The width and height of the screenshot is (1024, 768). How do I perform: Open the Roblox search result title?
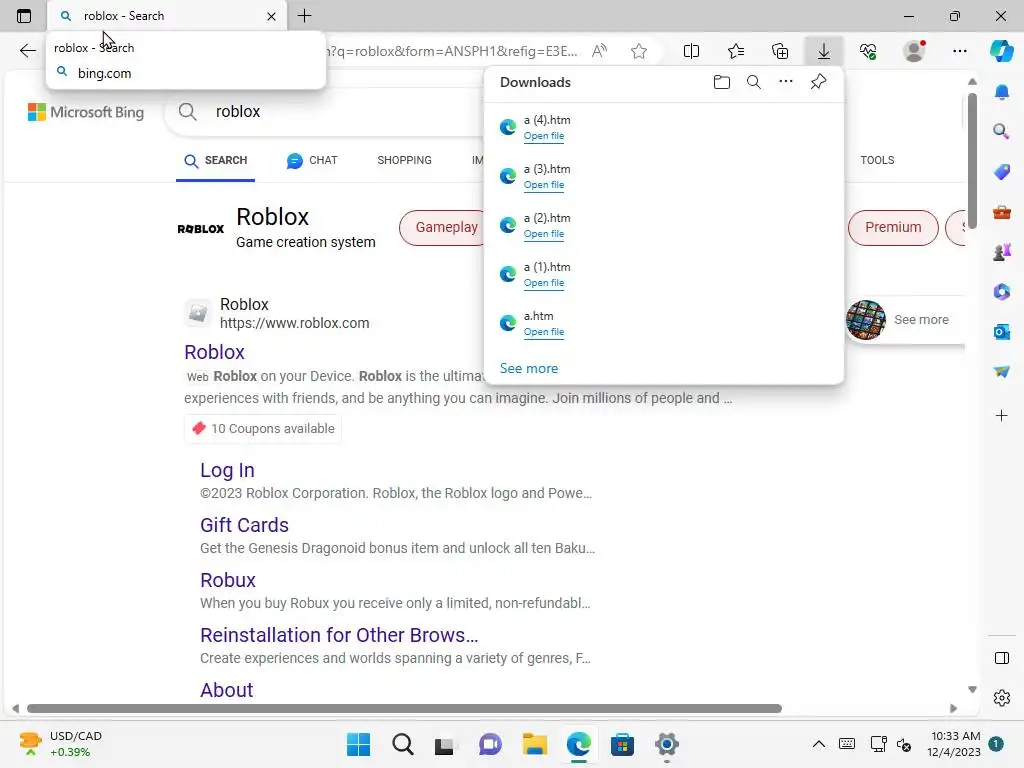tap(214, 353)
